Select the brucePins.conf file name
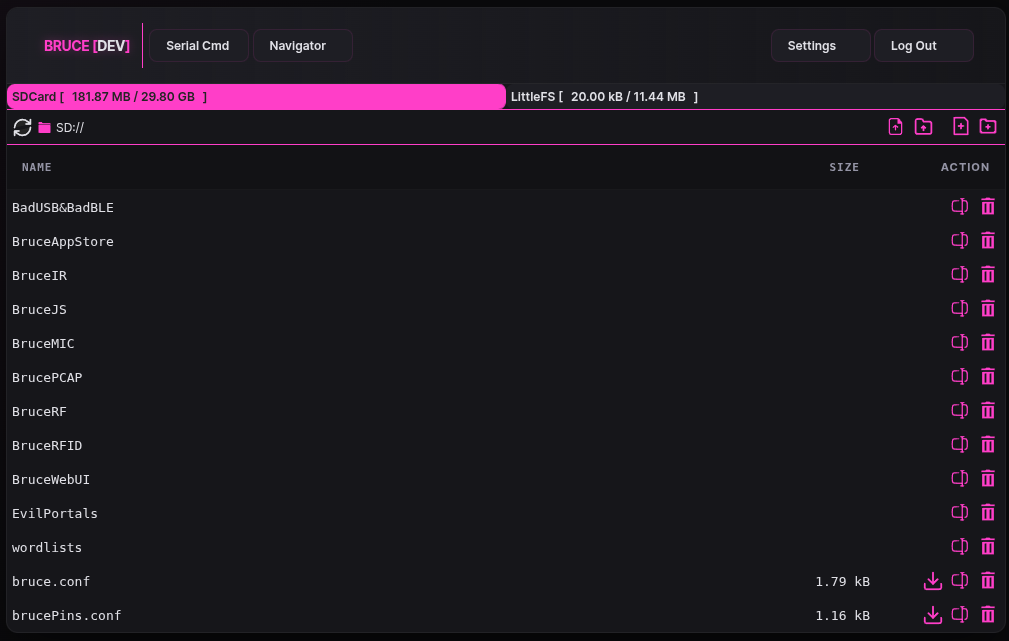The width and height of the screenshot is (1009, 641). click(66, 616)
